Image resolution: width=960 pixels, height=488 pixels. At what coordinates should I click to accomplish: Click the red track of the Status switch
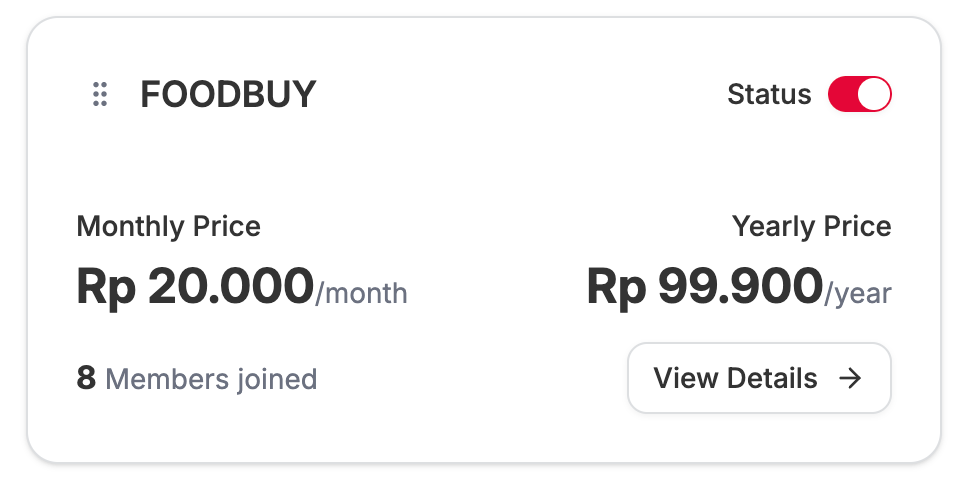click(842, 95)
